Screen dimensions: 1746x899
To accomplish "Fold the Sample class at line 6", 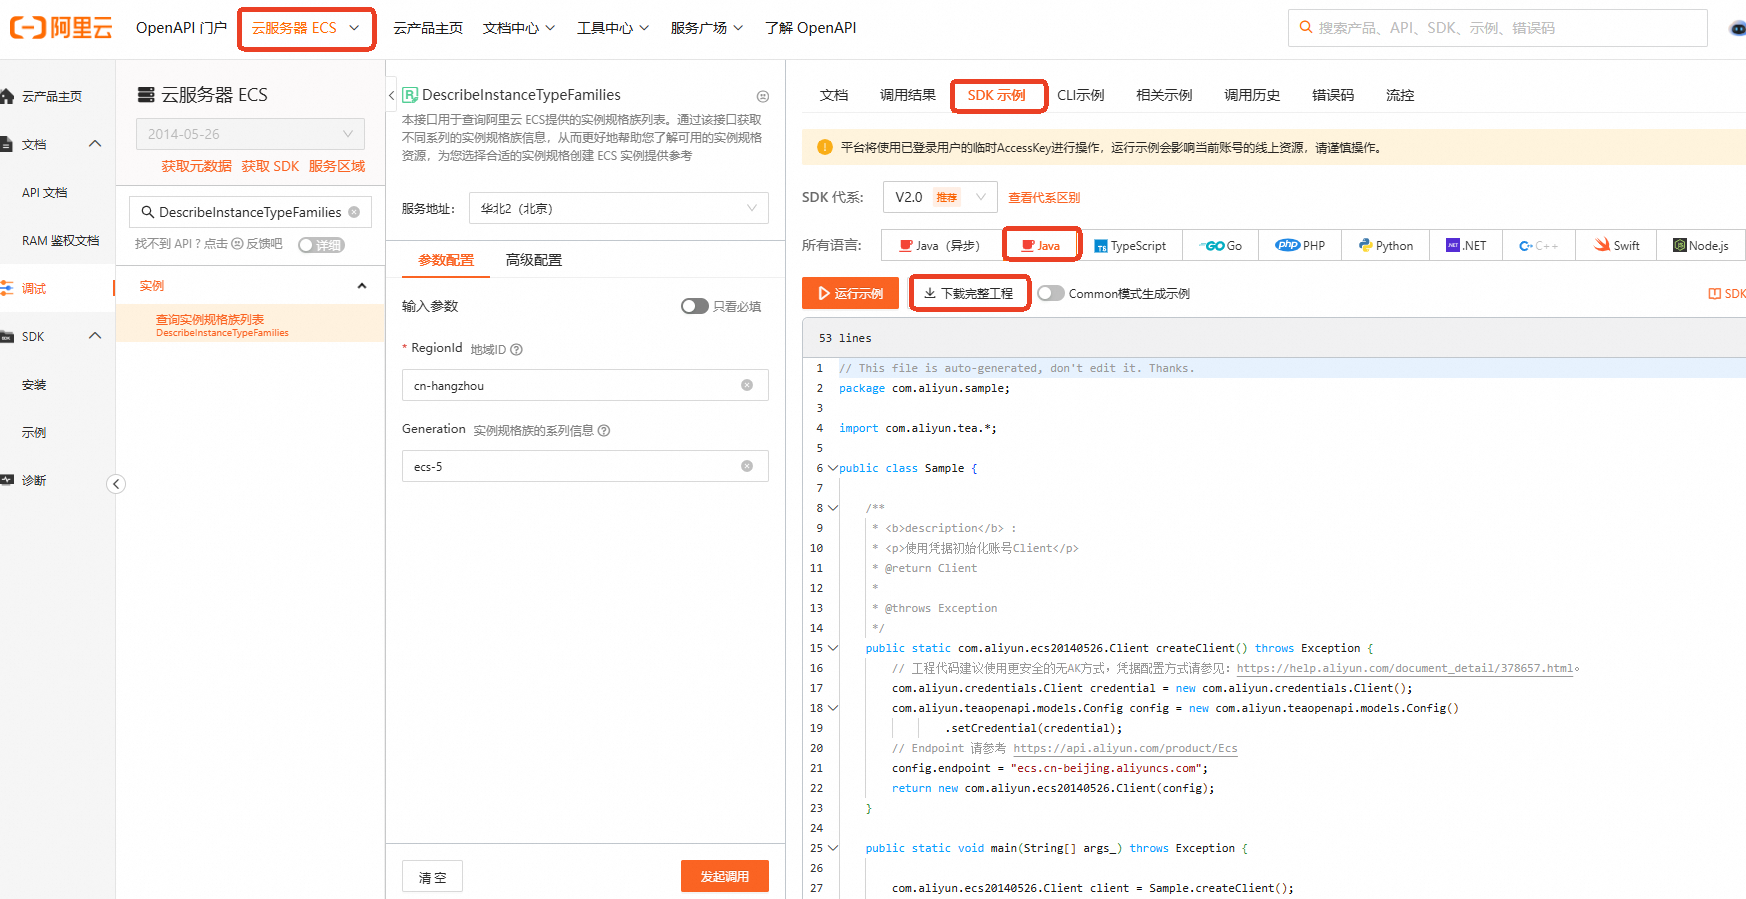I will pos(833,468).
